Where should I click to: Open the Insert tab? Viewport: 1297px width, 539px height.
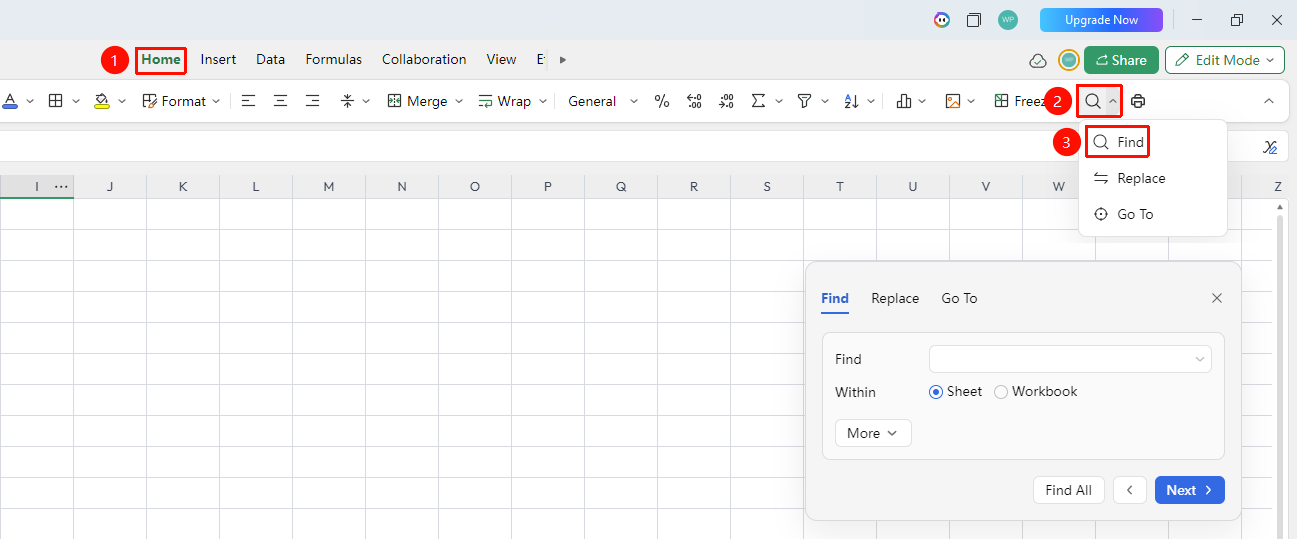[218, 59]
